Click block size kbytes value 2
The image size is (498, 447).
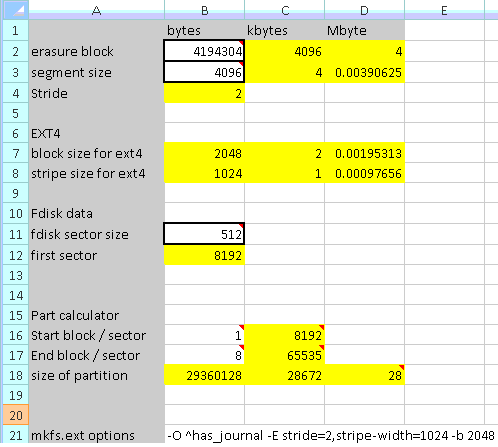(x=284, y=153)
